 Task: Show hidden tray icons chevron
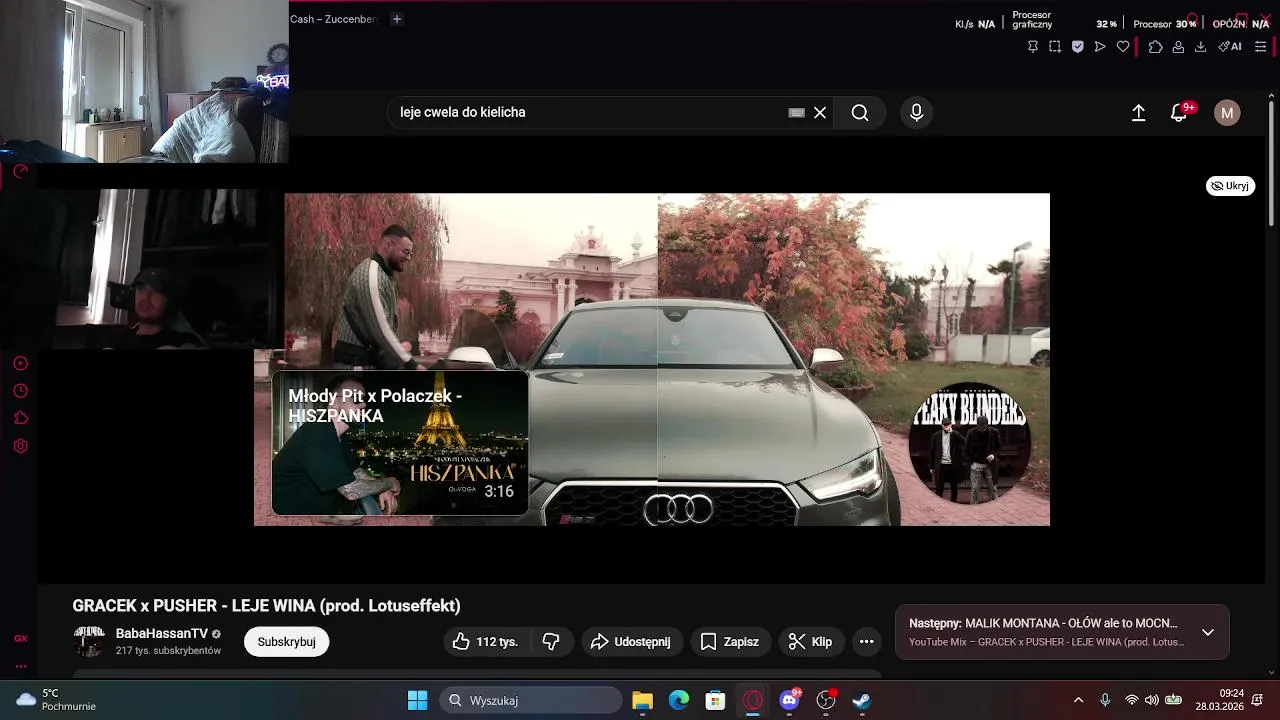pyautogui.click(x=1078, y=700)
